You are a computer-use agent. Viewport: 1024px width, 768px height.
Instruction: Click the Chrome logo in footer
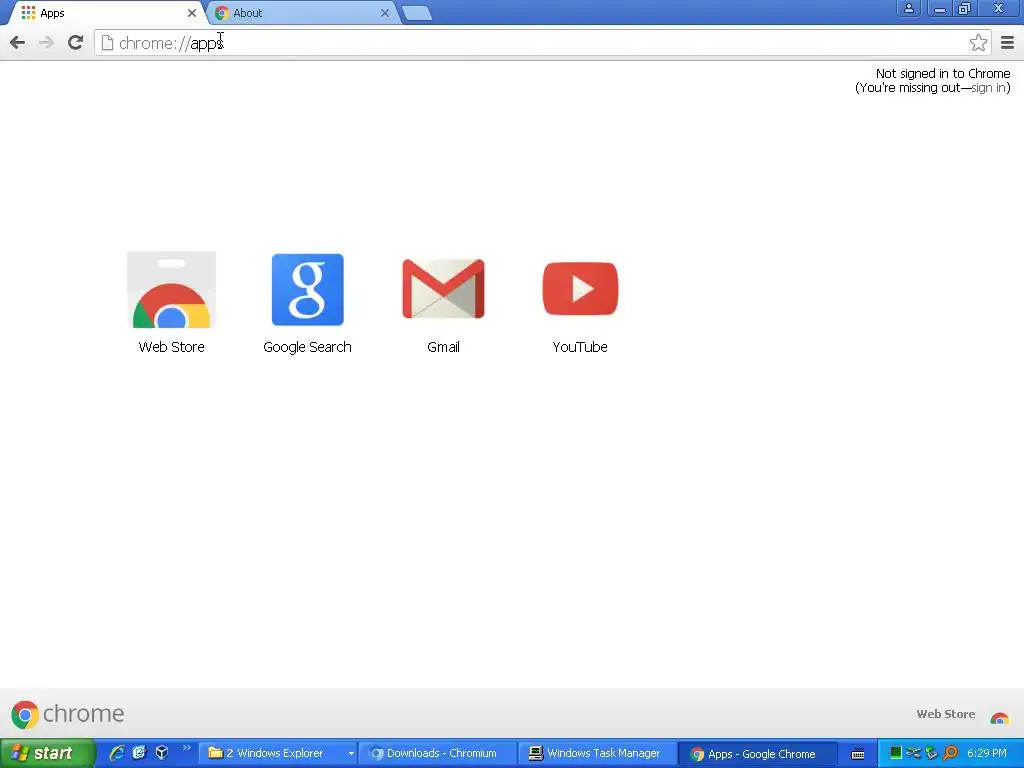67,714
